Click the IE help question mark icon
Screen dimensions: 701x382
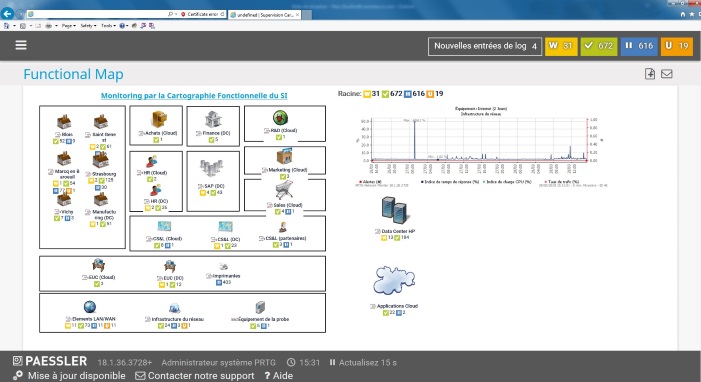[x=122, y=26]
